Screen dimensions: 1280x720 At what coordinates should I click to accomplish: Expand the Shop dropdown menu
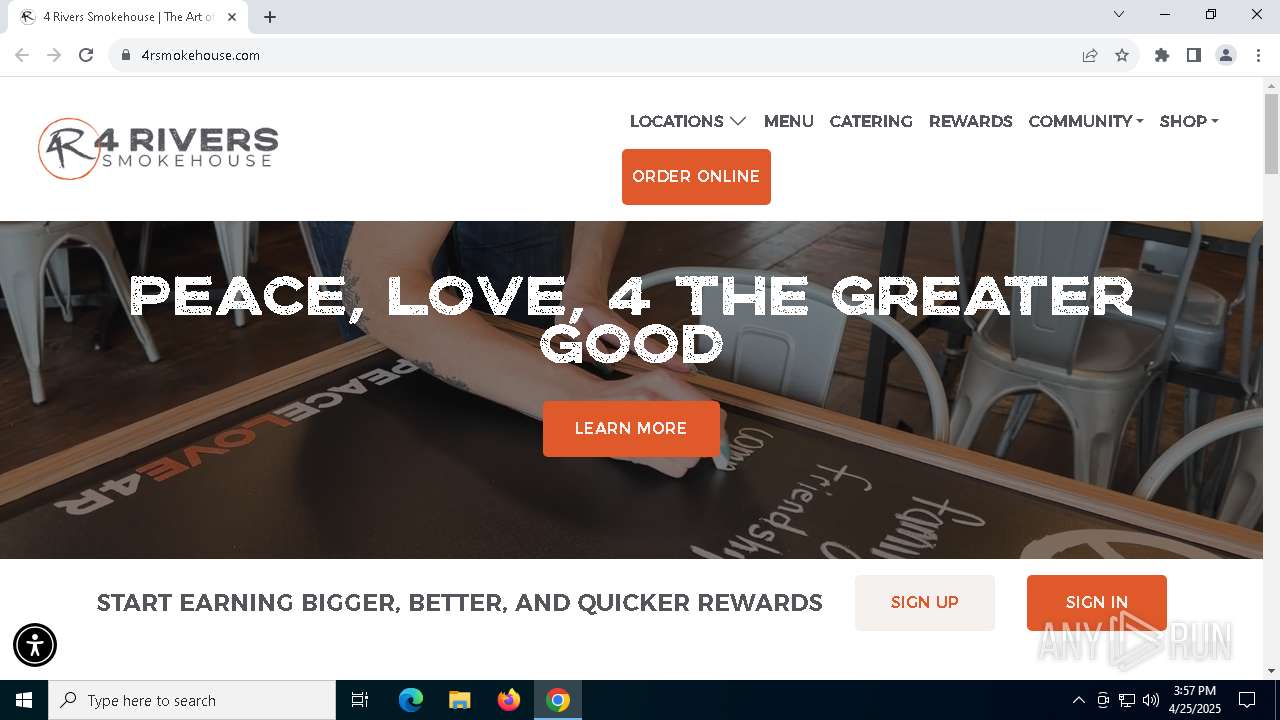tap(1189, 121)
